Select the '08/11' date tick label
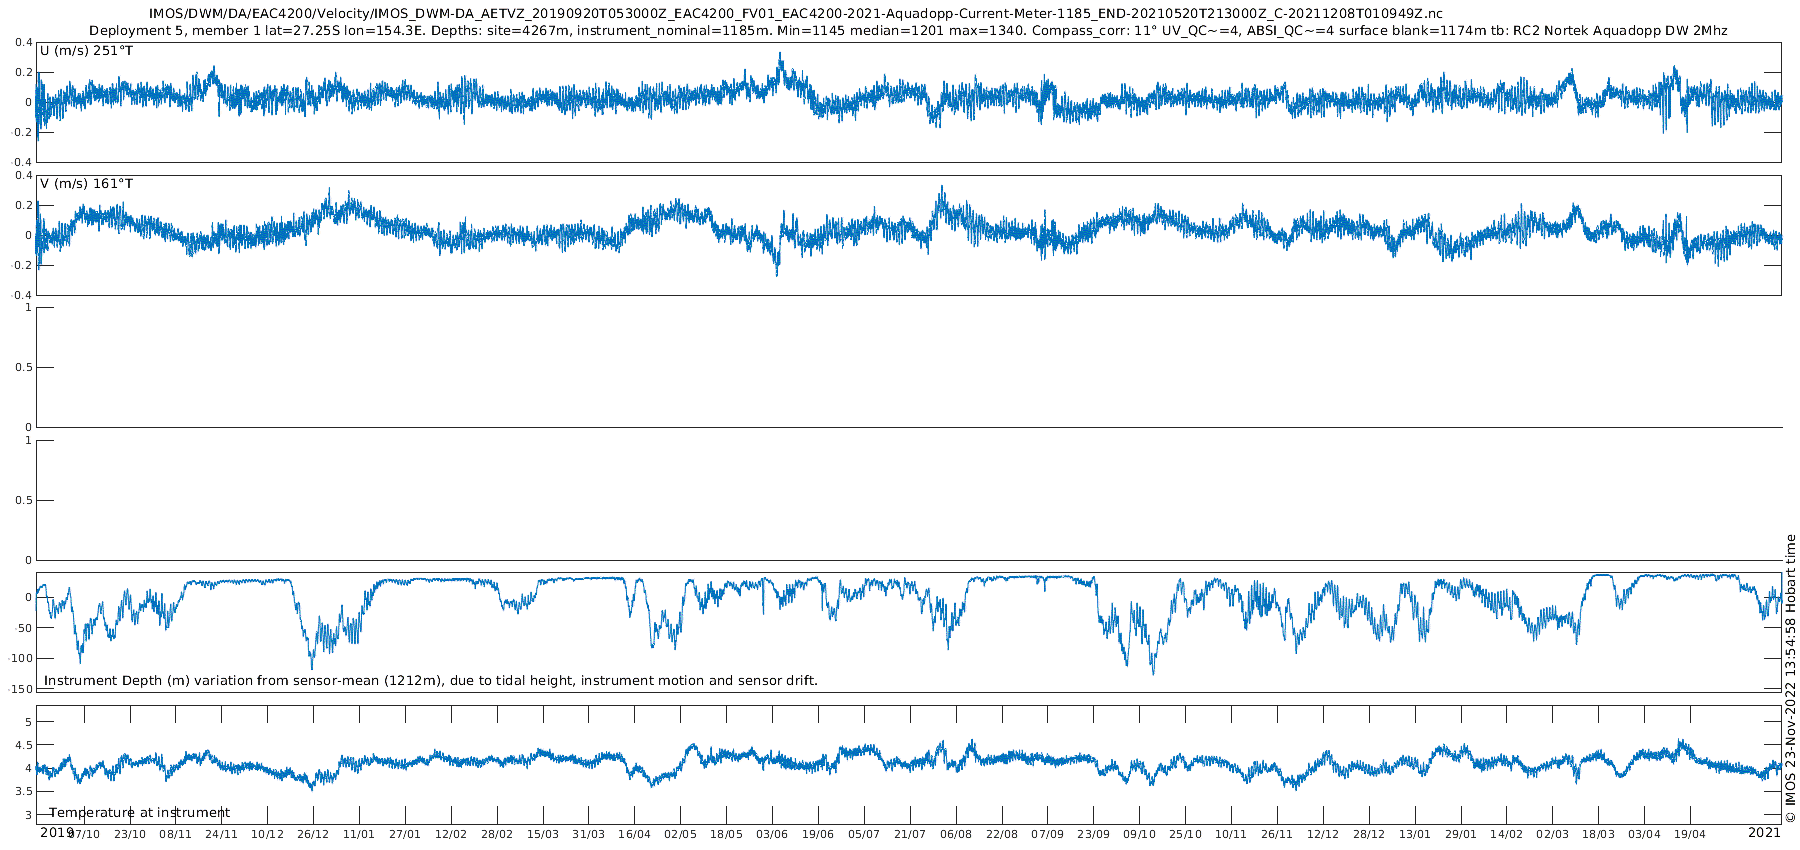Image resolution: width=1800 pixels, height=850 pixels. pyautogui.click(x=176, y=834)
